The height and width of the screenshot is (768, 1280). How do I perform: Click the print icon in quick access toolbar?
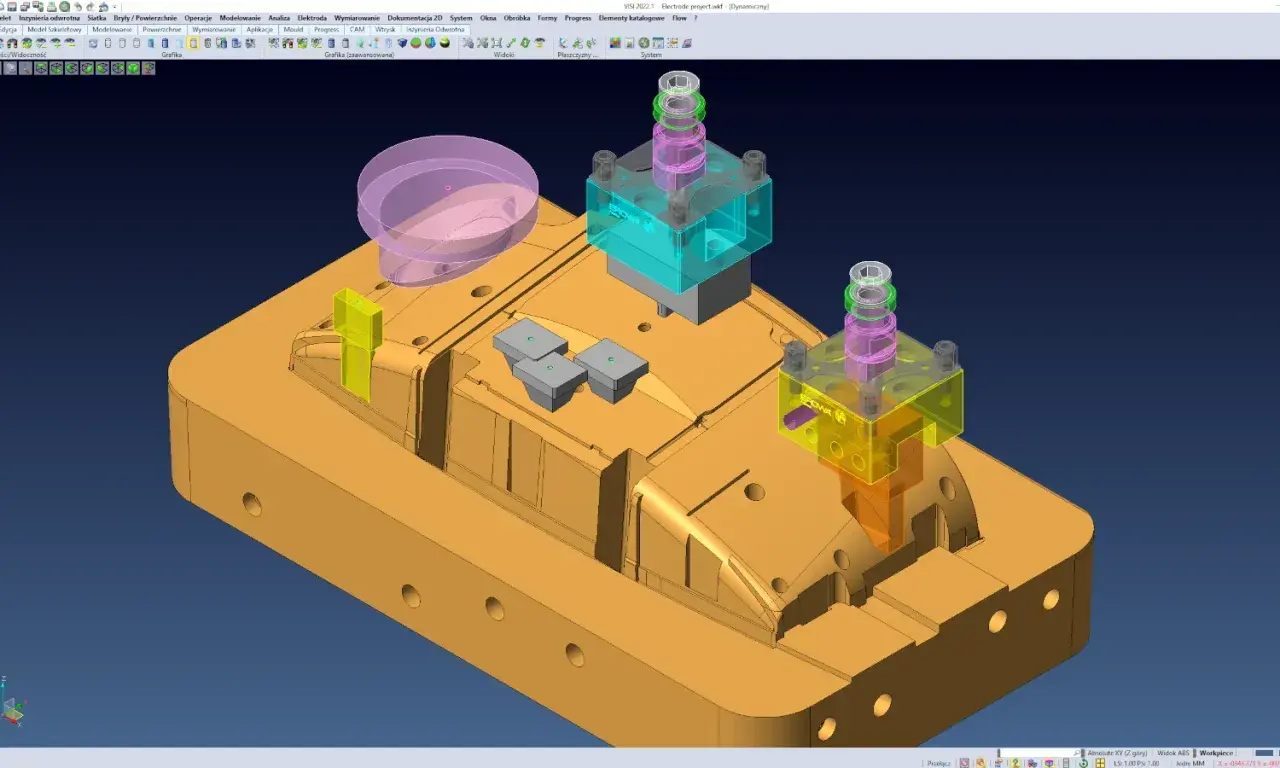(51, 7)
